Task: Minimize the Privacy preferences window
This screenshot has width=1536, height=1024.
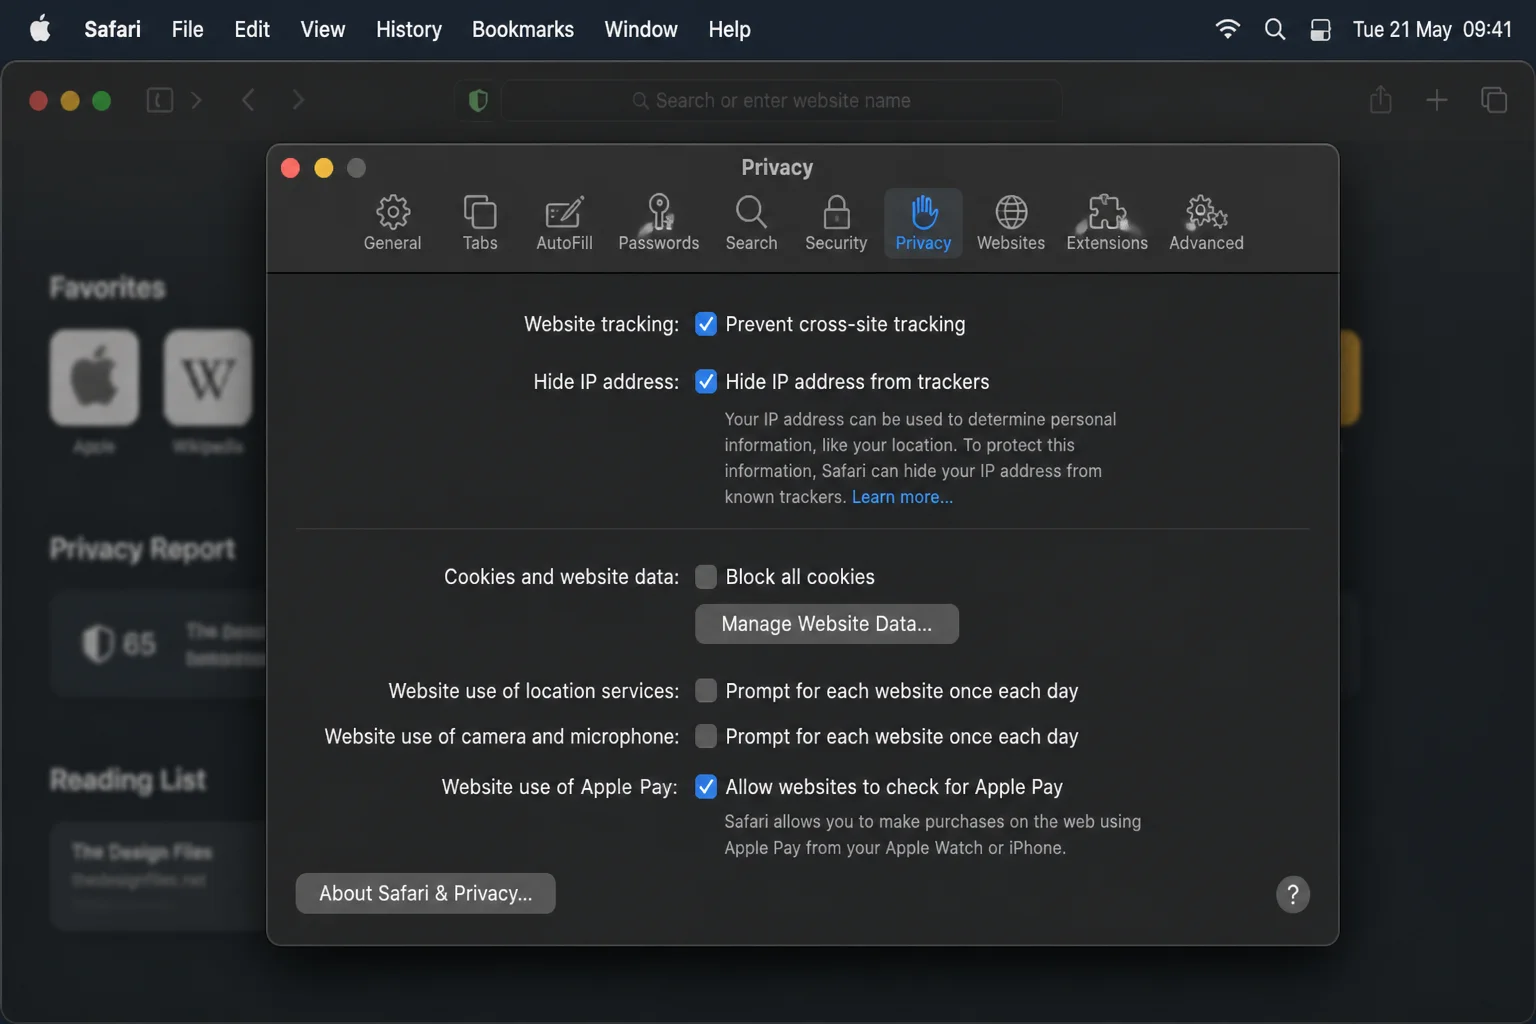Action: tap(324, 168)
